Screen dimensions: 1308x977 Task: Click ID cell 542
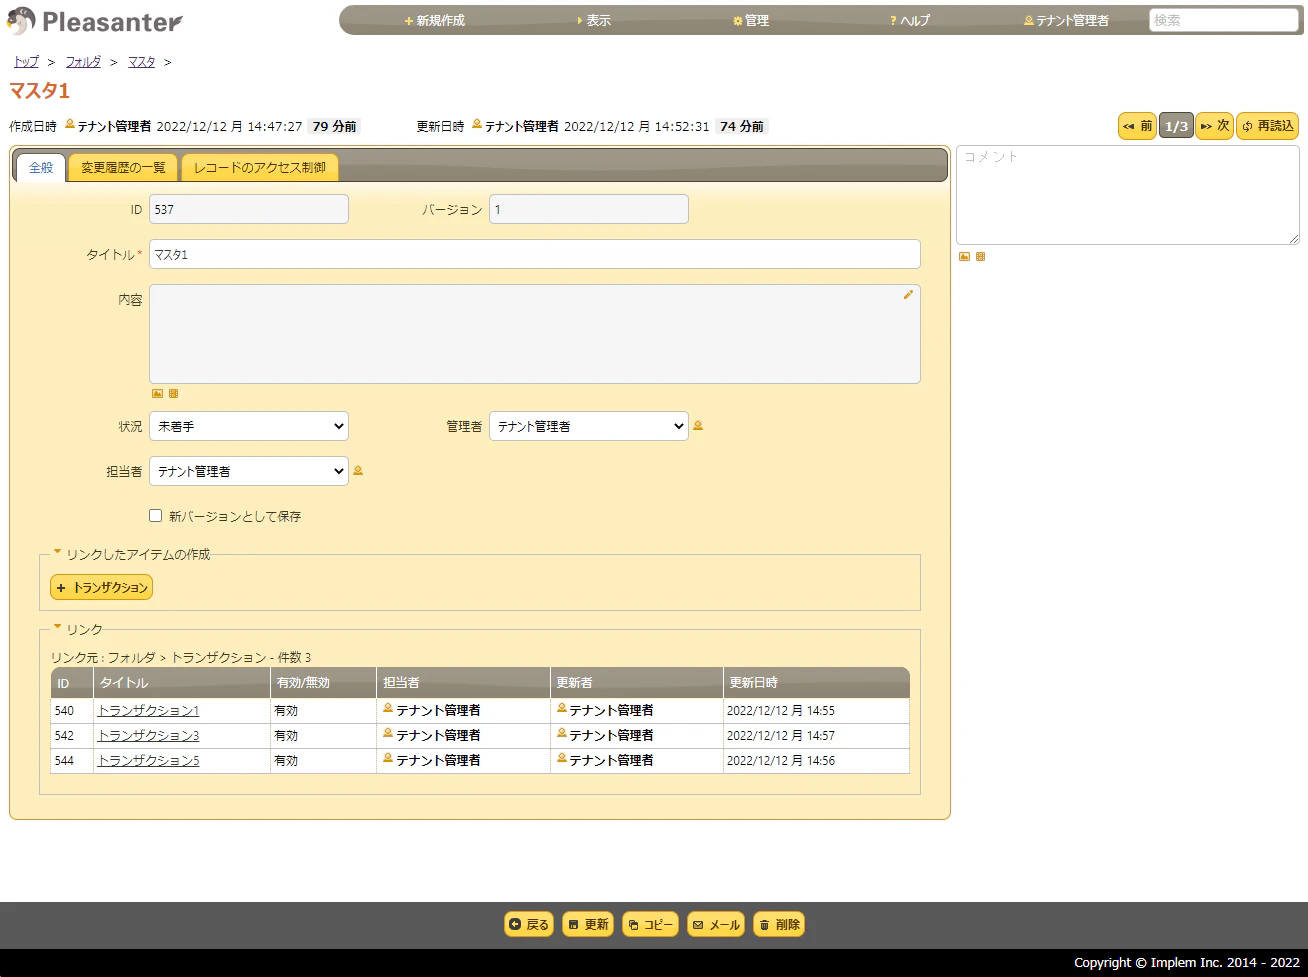72,736
